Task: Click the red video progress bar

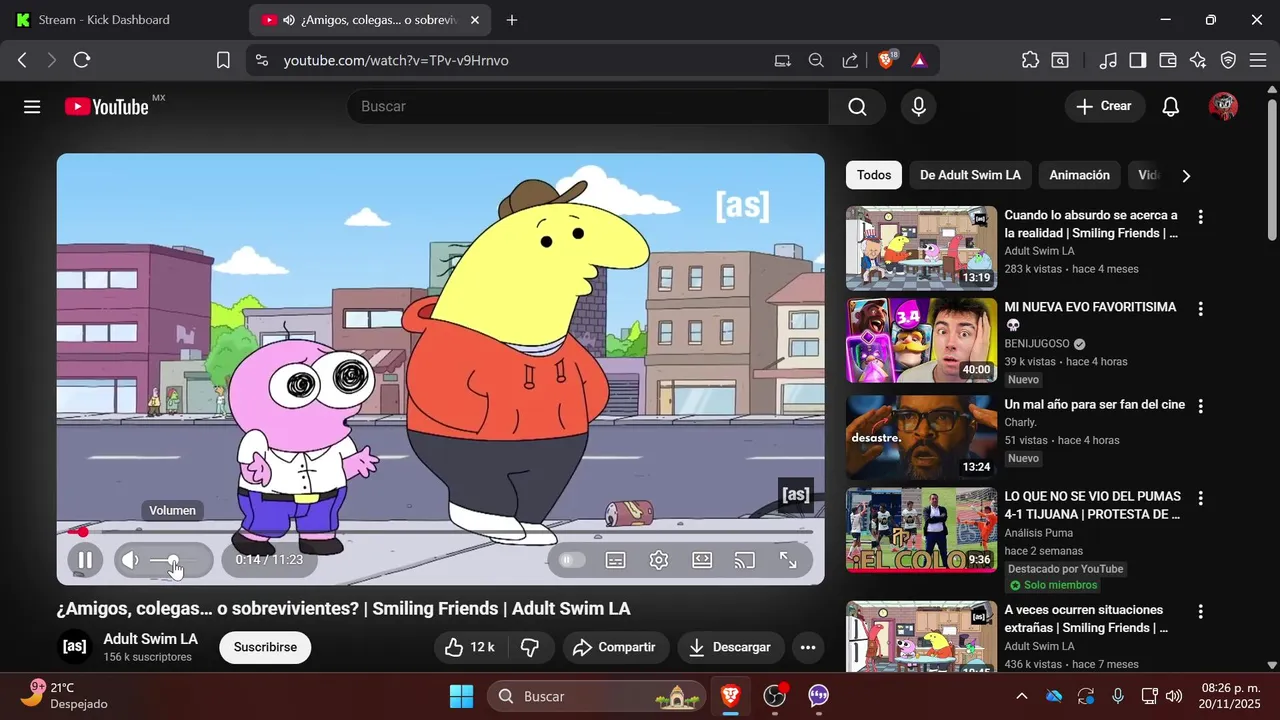Action: pos(440,533)
